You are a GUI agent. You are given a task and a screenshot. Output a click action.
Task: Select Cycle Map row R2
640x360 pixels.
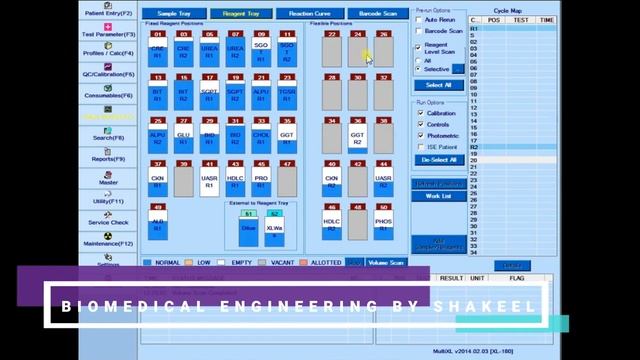pos(512,147)
